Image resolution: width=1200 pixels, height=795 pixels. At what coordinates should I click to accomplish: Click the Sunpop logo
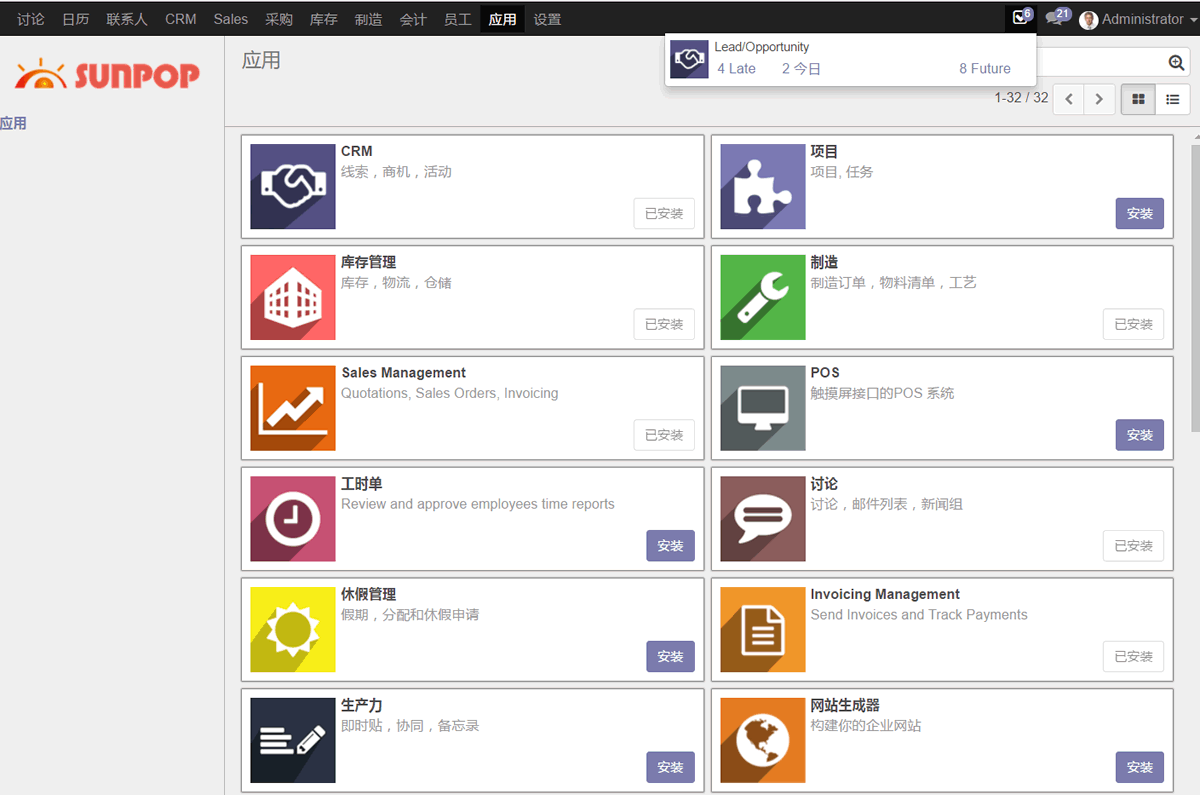[x=107, y=74]
